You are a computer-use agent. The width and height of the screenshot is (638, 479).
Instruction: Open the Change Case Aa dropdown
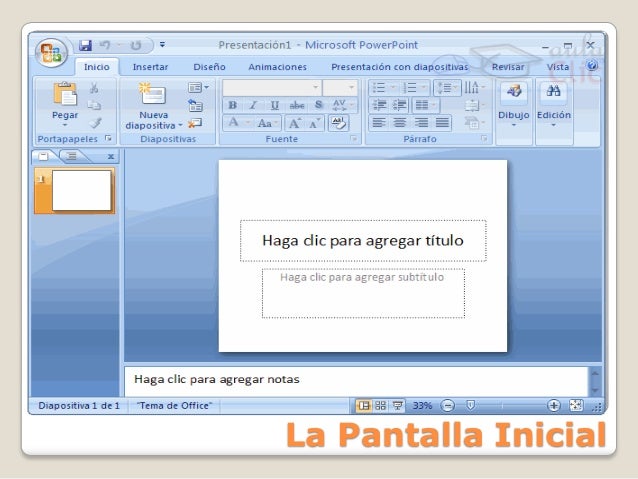(268, 122)
